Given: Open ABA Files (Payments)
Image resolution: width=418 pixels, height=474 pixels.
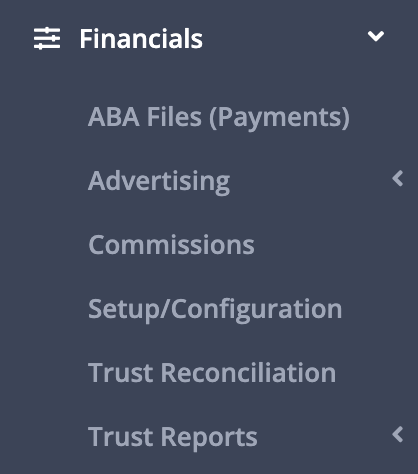Looking at the screenshot, I should (219, 117).
